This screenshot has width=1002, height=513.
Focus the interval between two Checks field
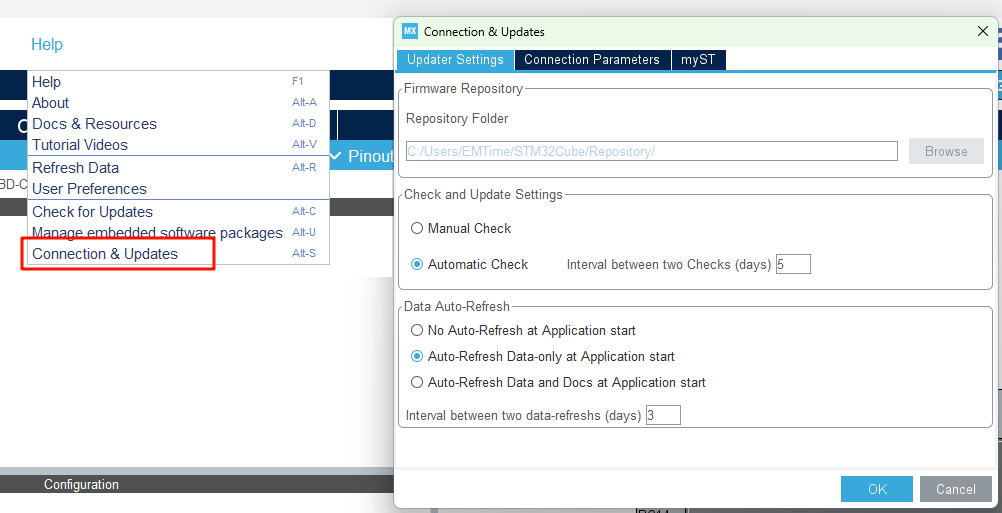click(x=792, y=265)
